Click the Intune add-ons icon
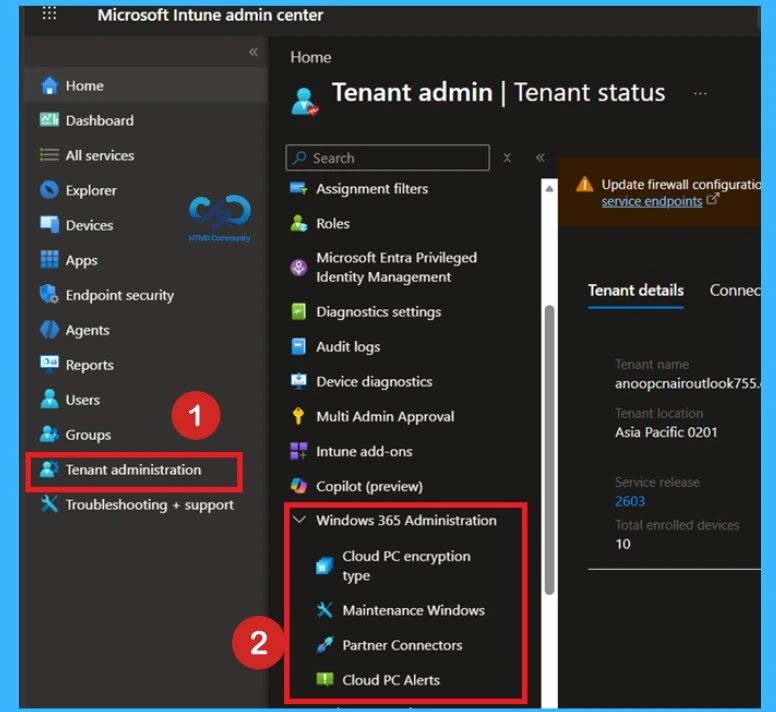The image size is (776, 712). 299,451
